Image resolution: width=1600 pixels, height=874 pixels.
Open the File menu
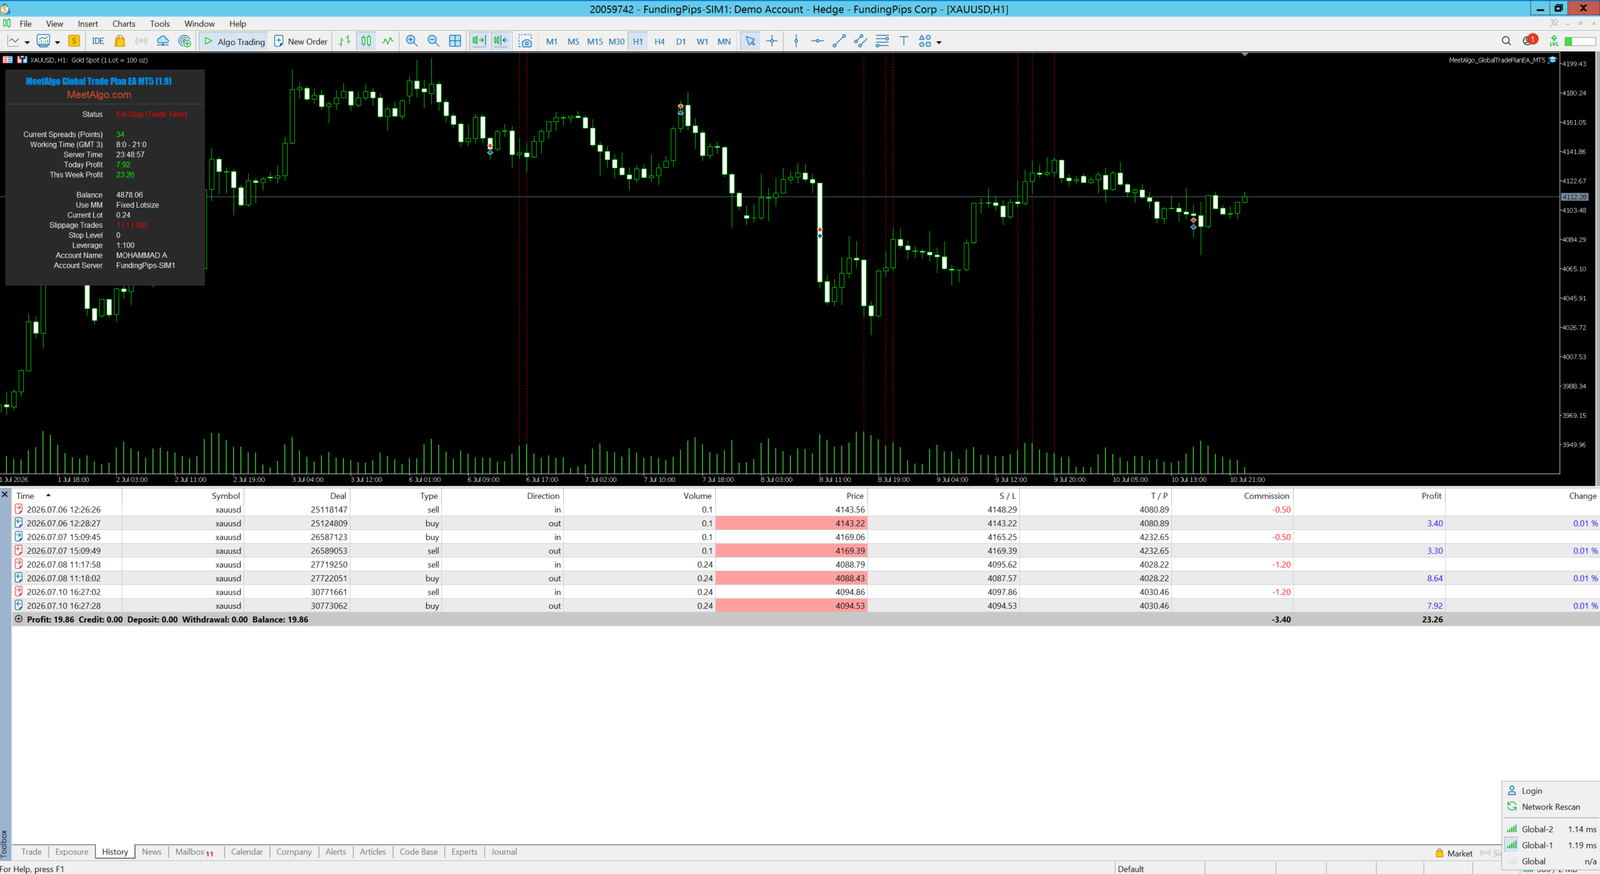pyautogui.click(x=26, y=23)
